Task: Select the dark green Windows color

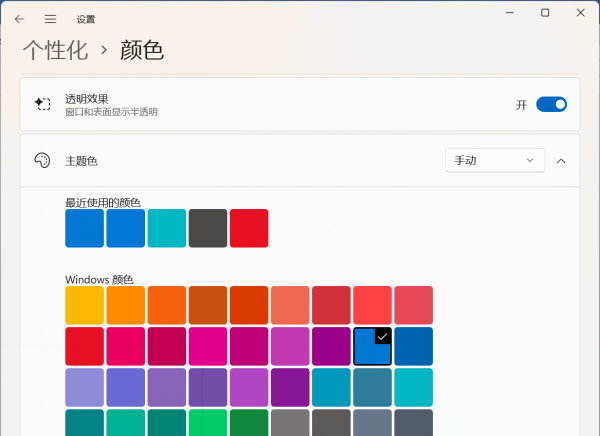Action: tap(249, 422)
